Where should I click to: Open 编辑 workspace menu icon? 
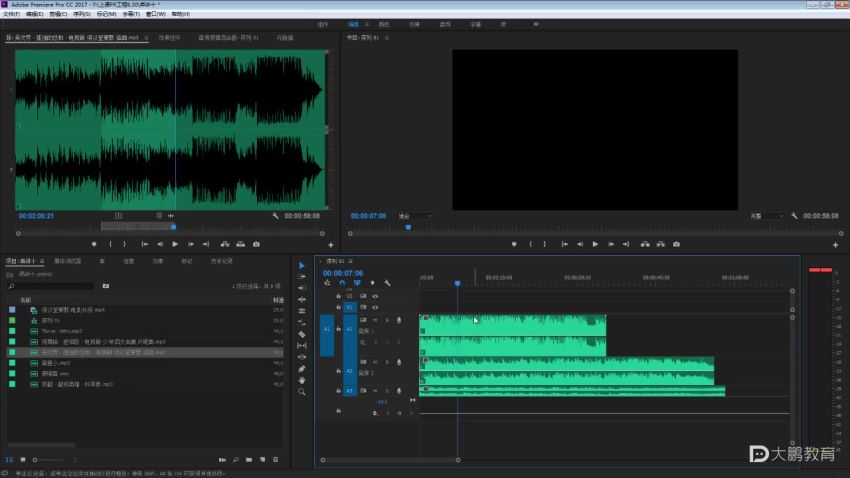[x=367, y=24]
